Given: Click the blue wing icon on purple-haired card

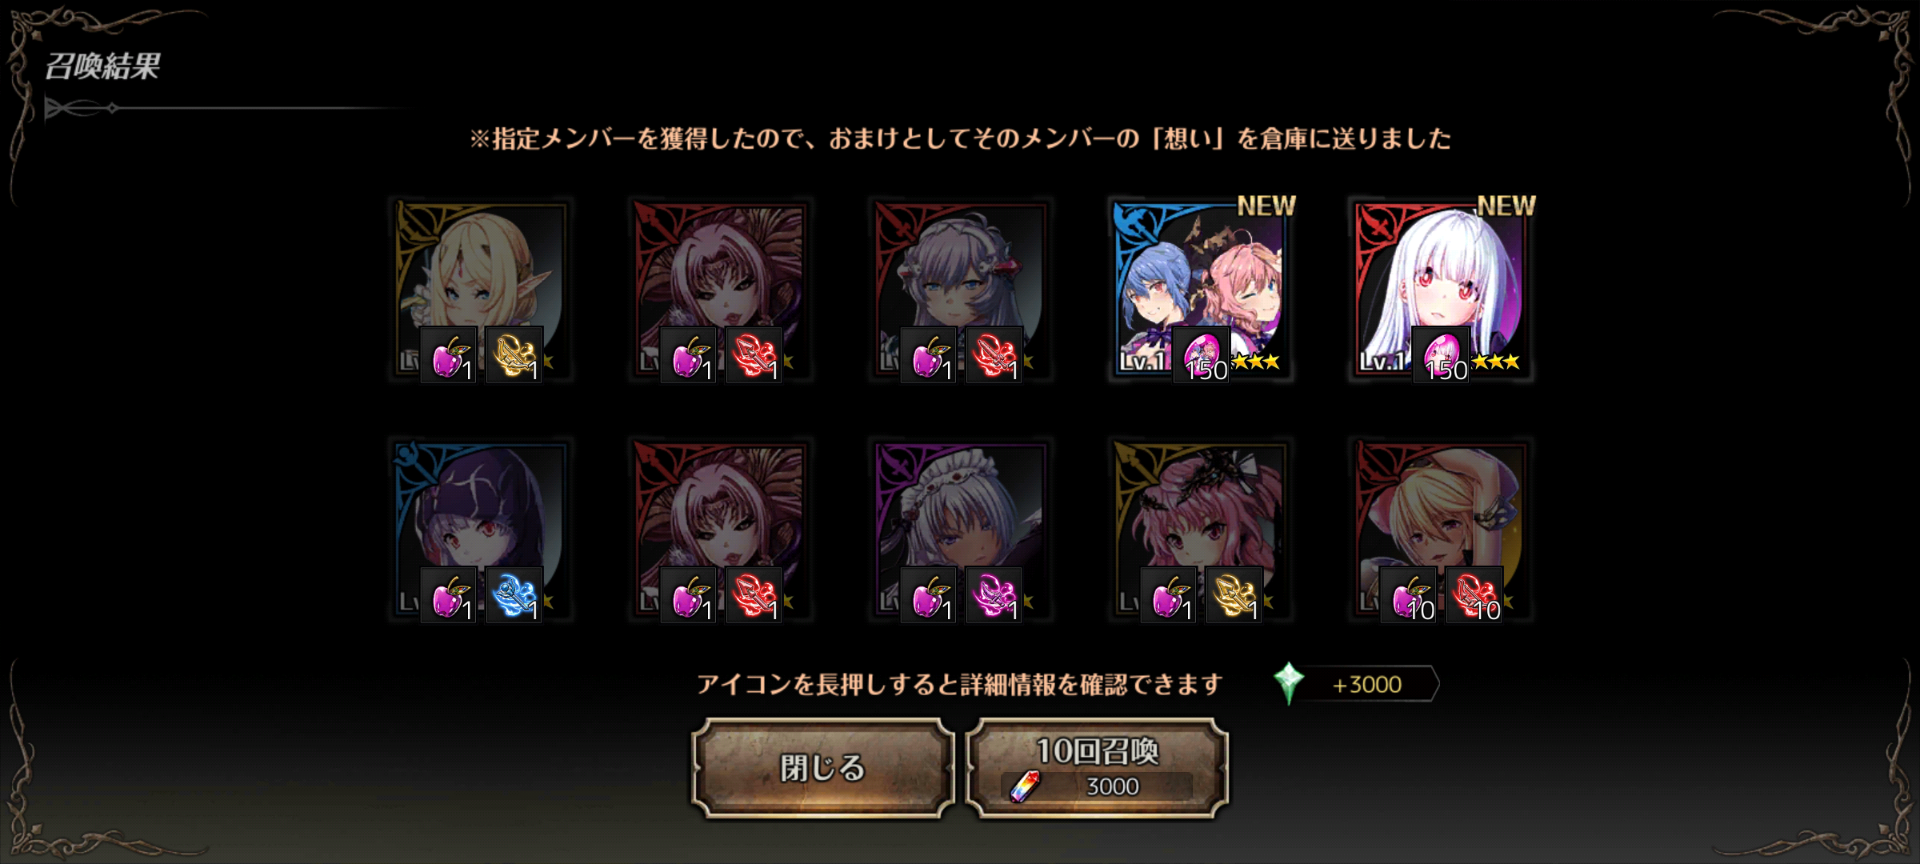Looking at the screenshot, I should [515, 594].
